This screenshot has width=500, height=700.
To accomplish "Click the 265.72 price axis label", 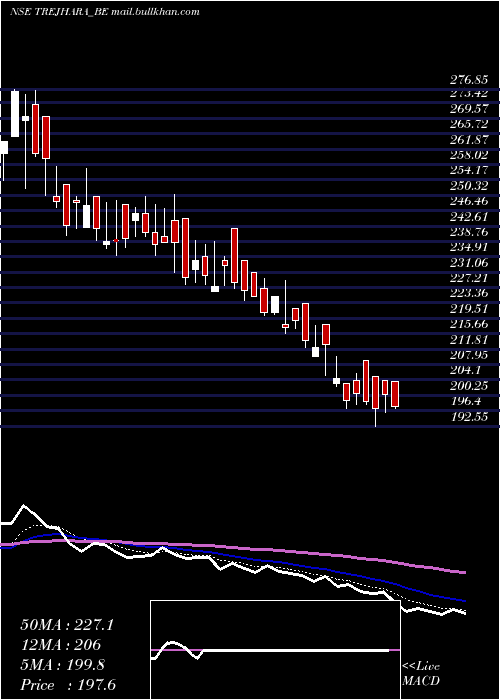I will [469, 124].
